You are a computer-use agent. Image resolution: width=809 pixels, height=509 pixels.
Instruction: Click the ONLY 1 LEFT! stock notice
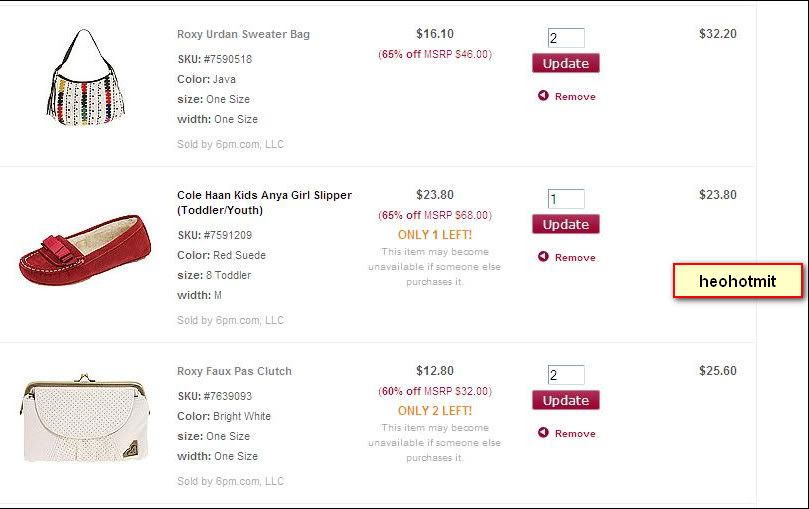[435, 235]
